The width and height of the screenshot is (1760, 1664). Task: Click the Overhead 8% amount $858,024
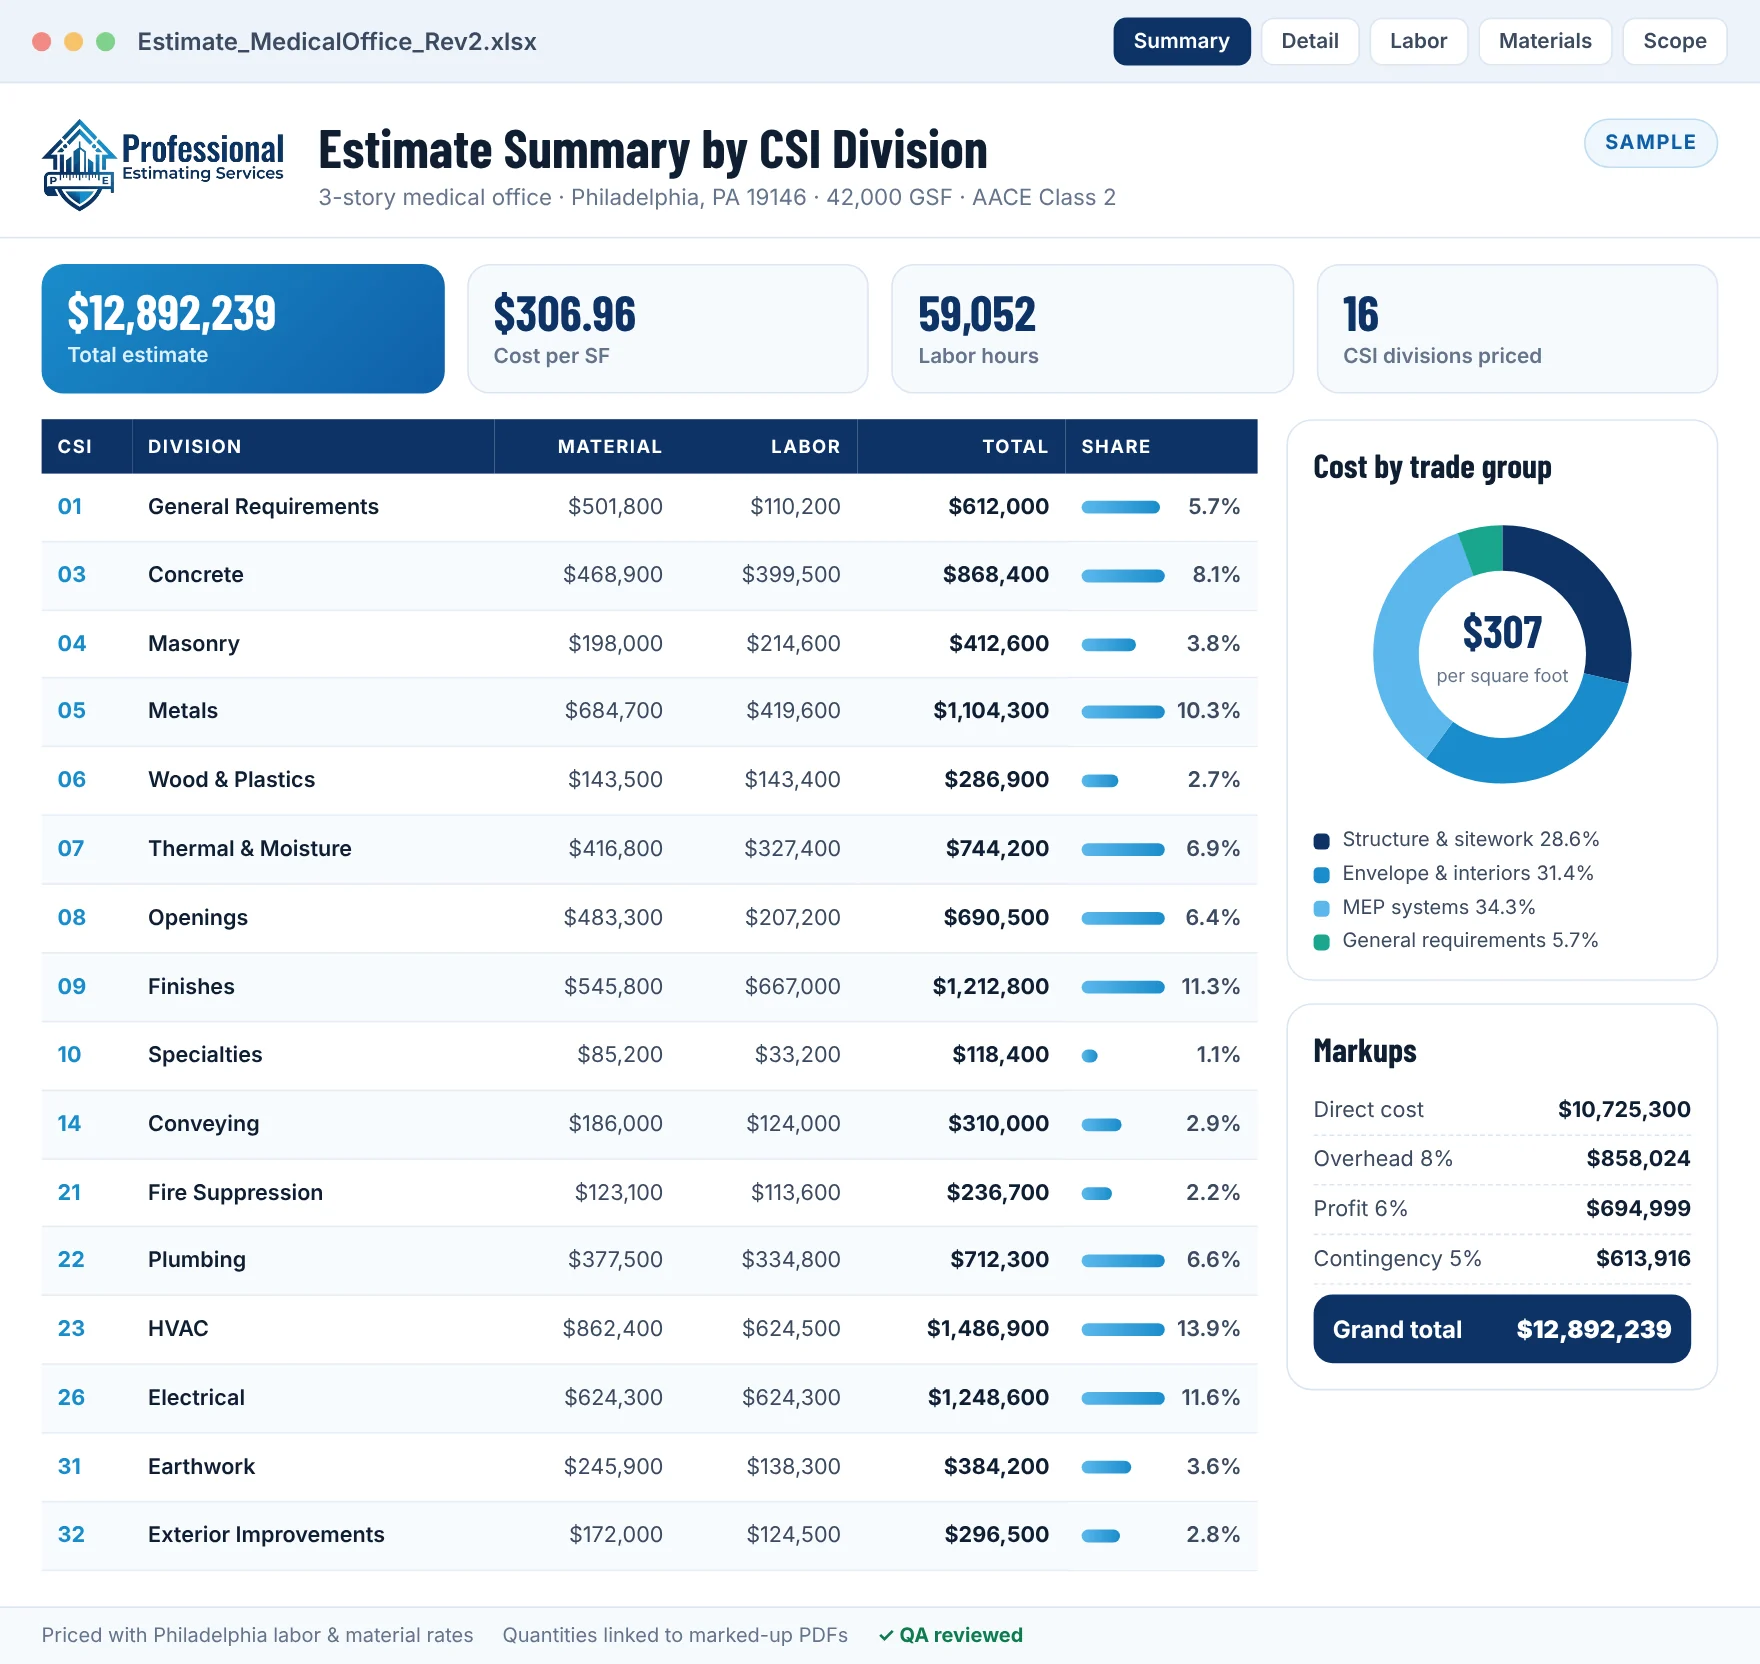point(1638,1159)
